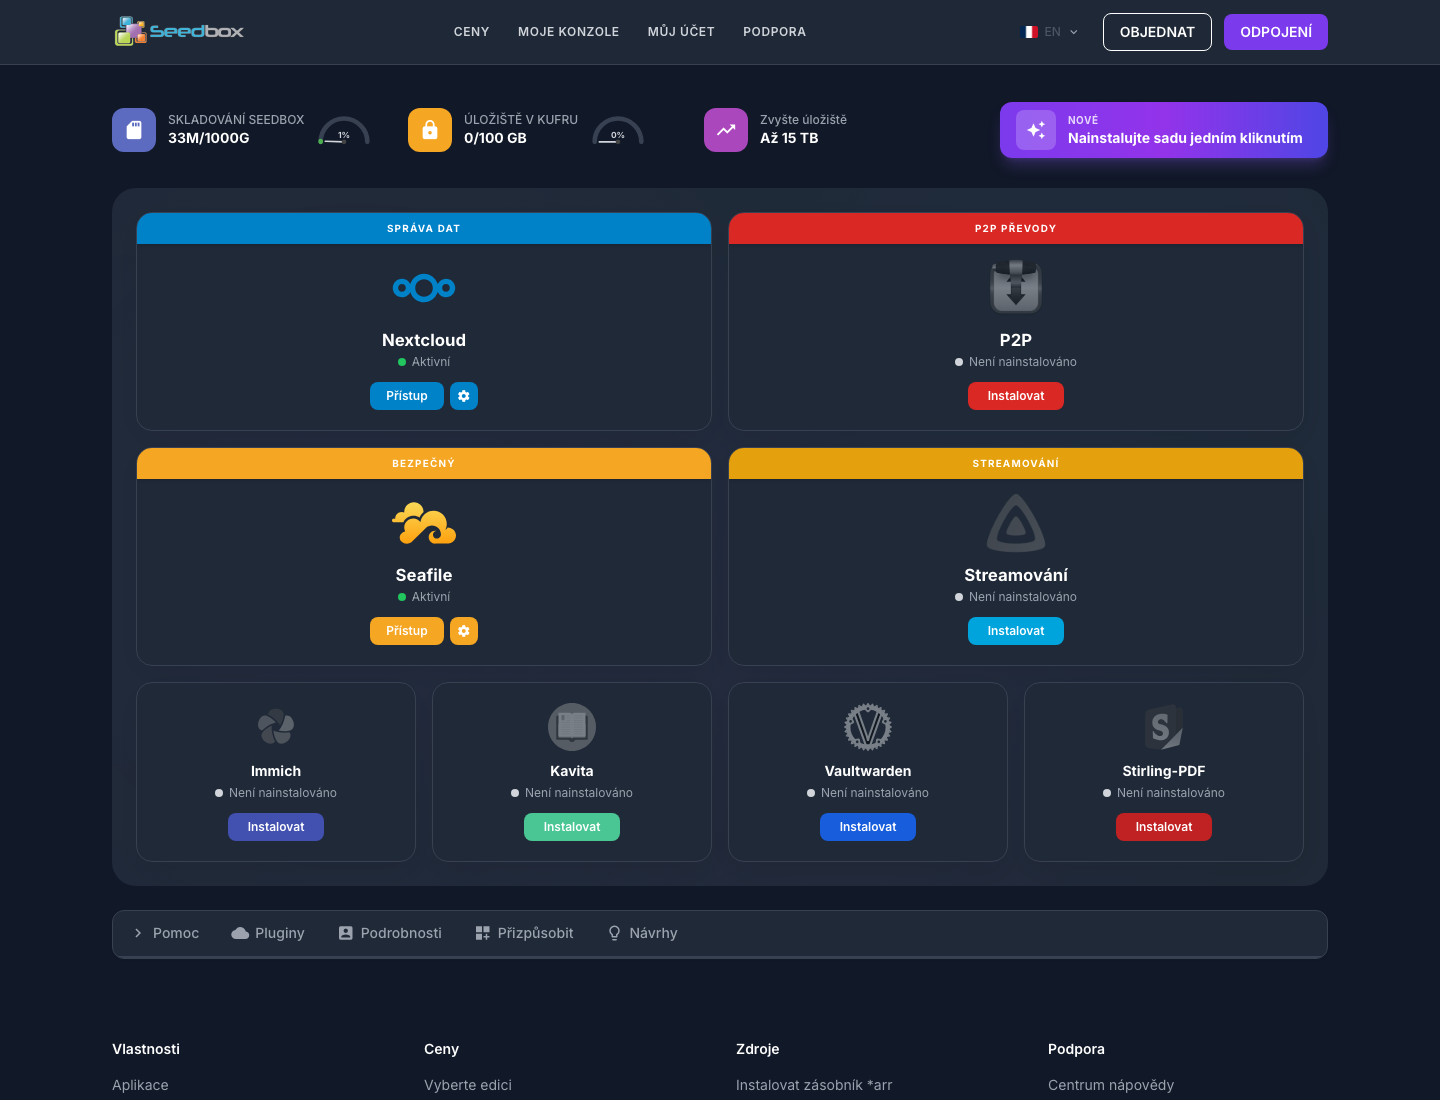Click the Seedbox storage SD card icon
Image resolution: width=1440 pixels, height=1100 pixels.
[x=134, y=130]
